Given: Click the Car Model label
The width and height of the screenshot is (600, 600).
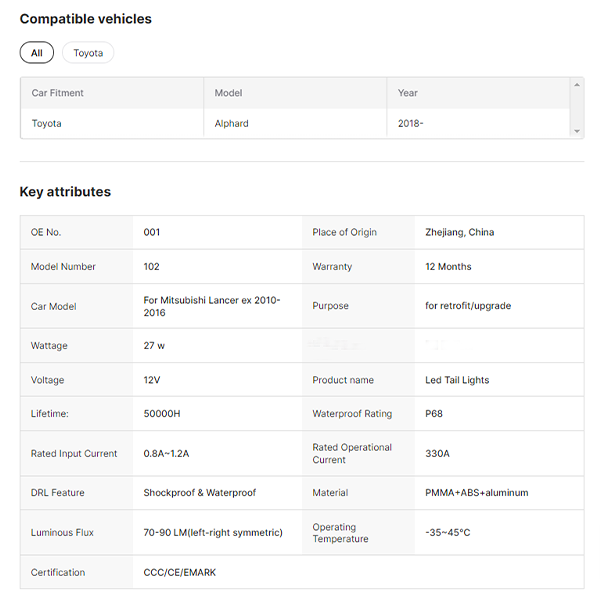Looking at the screenshot, I should click(54, 307).
